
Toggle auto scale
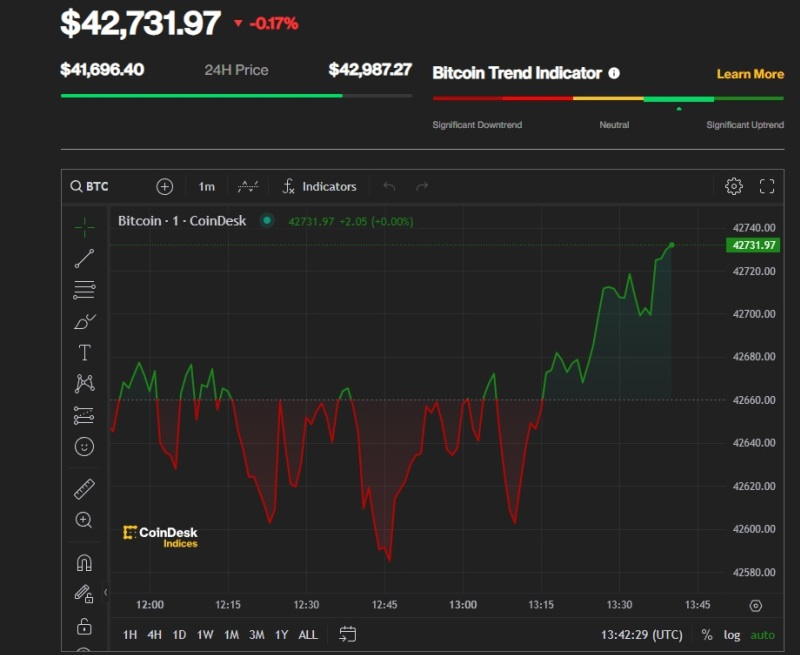pyautogui.click(x=762, y=635)
